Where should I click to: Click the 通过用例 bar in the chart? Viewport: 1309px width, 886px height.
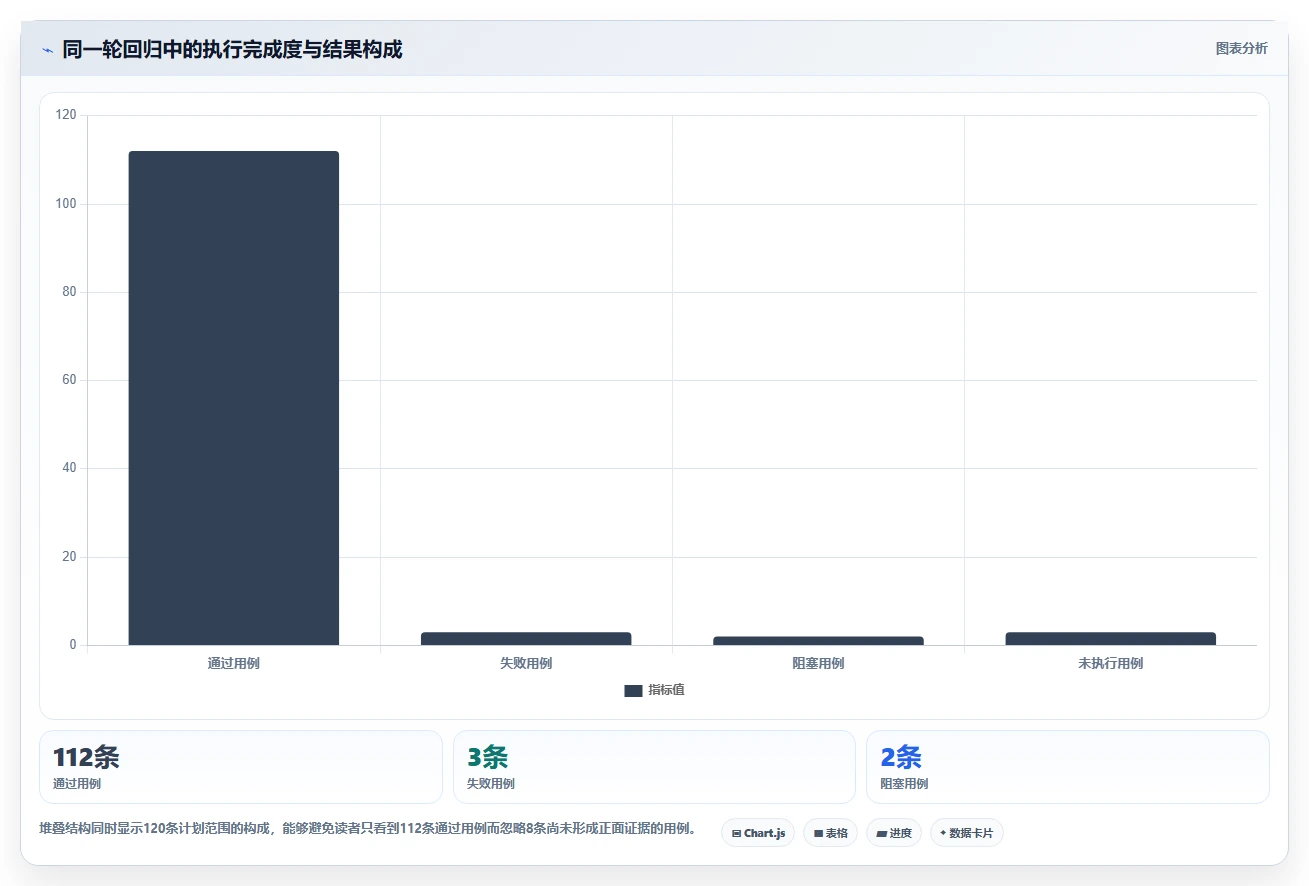234,398
